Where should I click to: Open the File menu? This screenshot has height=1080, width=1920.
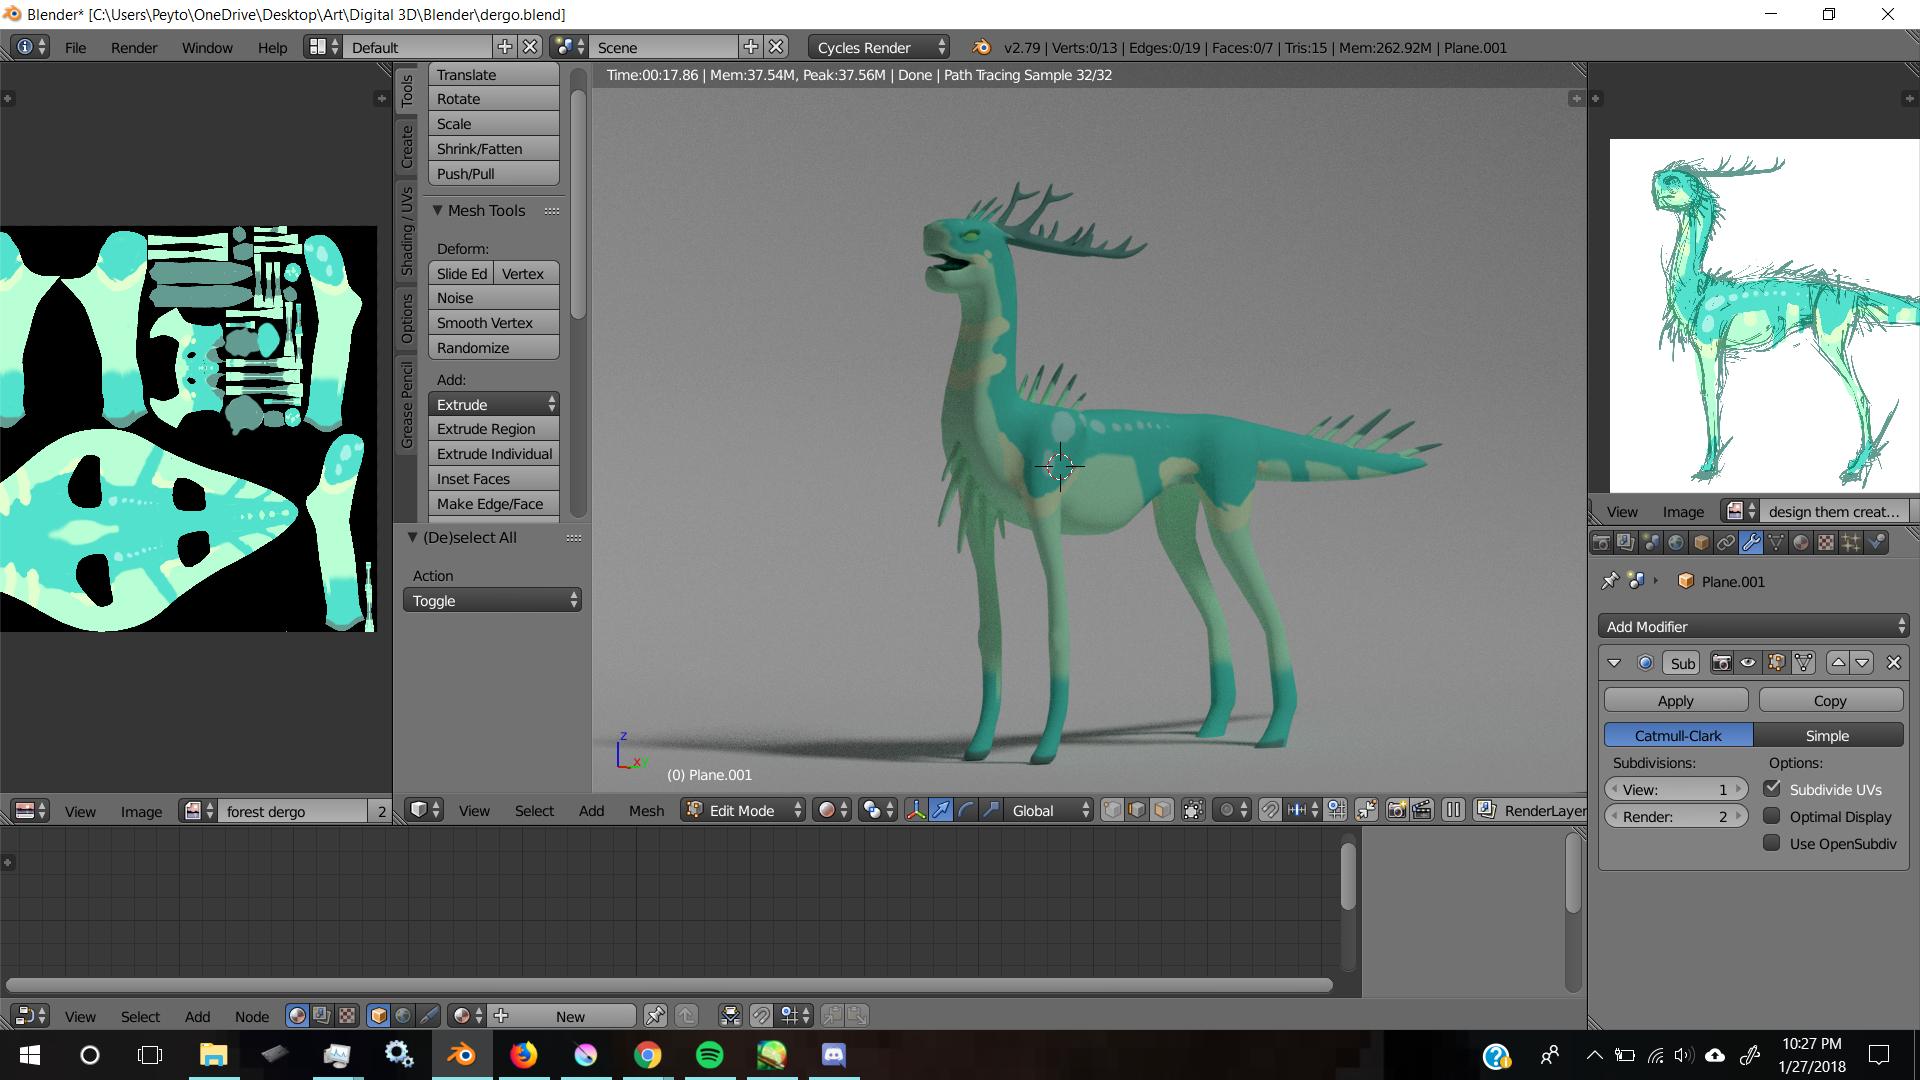pyautogui.click(x=75, y=47)
